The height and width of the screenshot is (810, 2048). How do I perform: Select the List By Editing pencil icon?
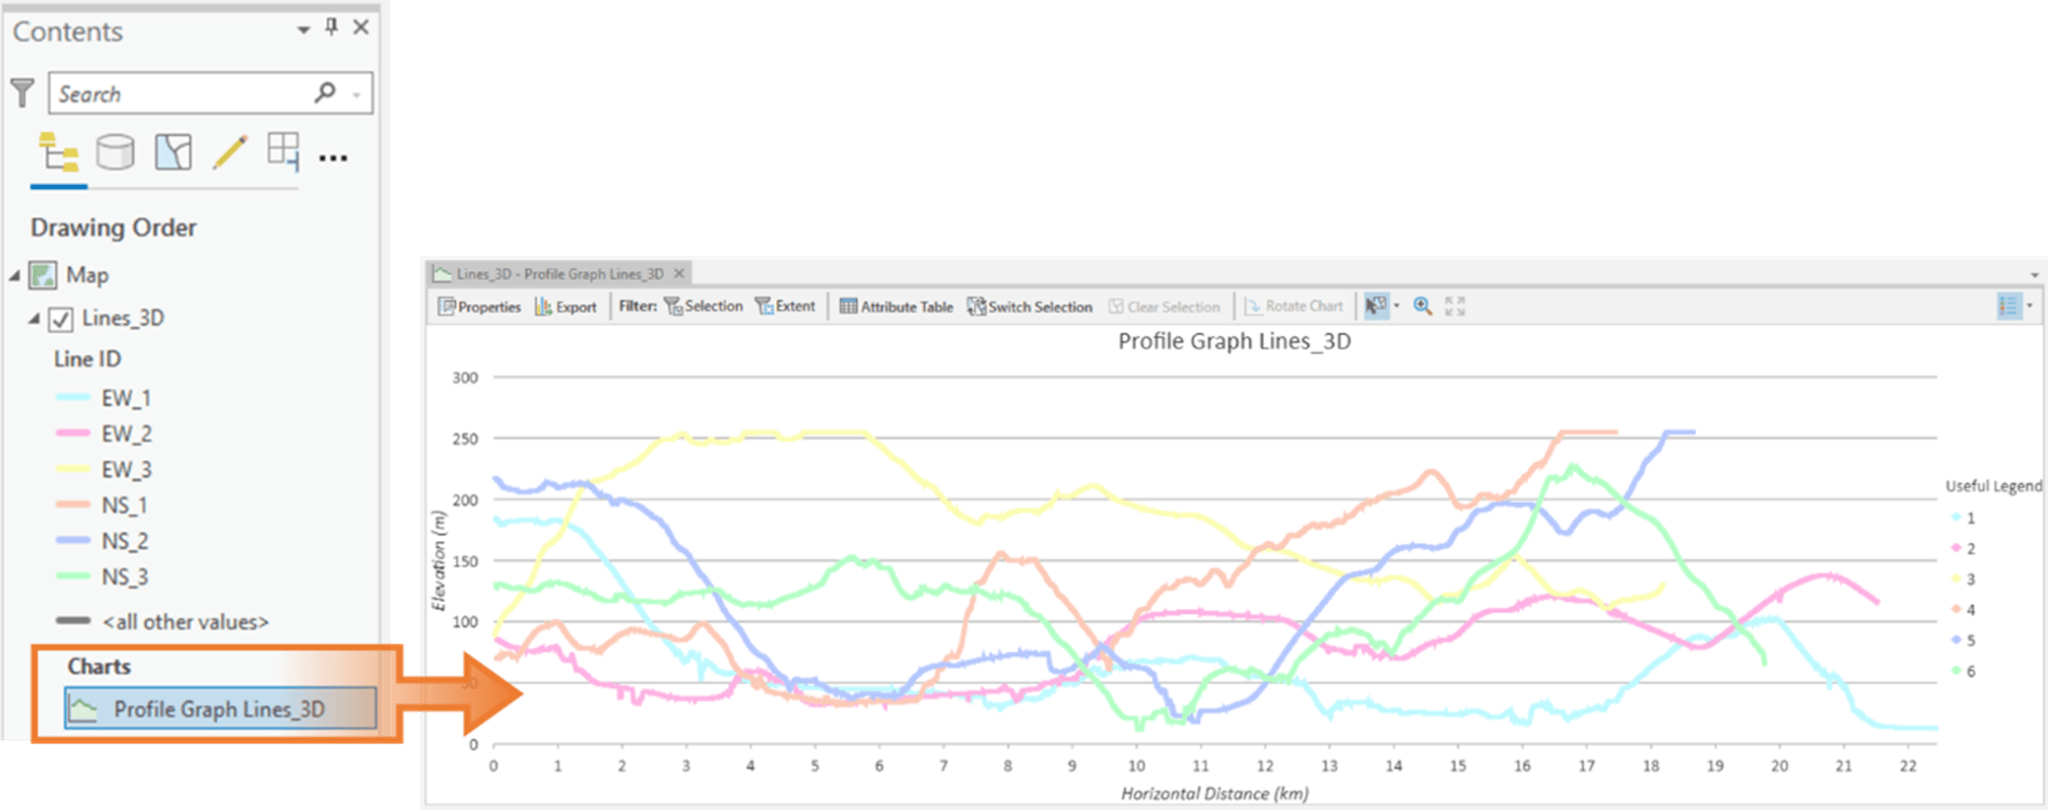[230, 153]
